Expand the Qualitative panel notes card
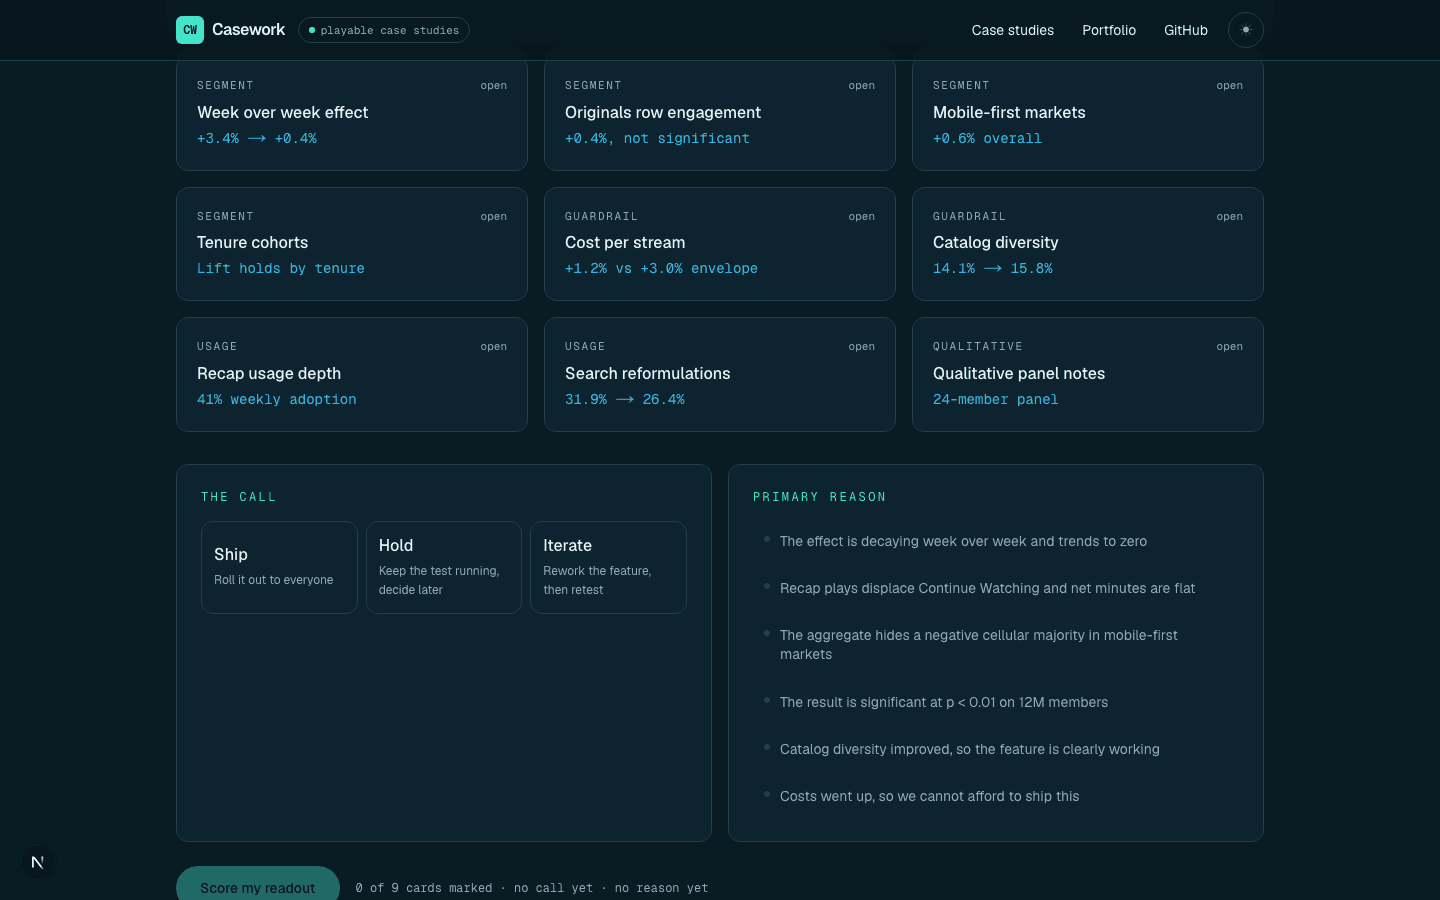This screenshot has height=900, width=1440. pos(1088,375)
